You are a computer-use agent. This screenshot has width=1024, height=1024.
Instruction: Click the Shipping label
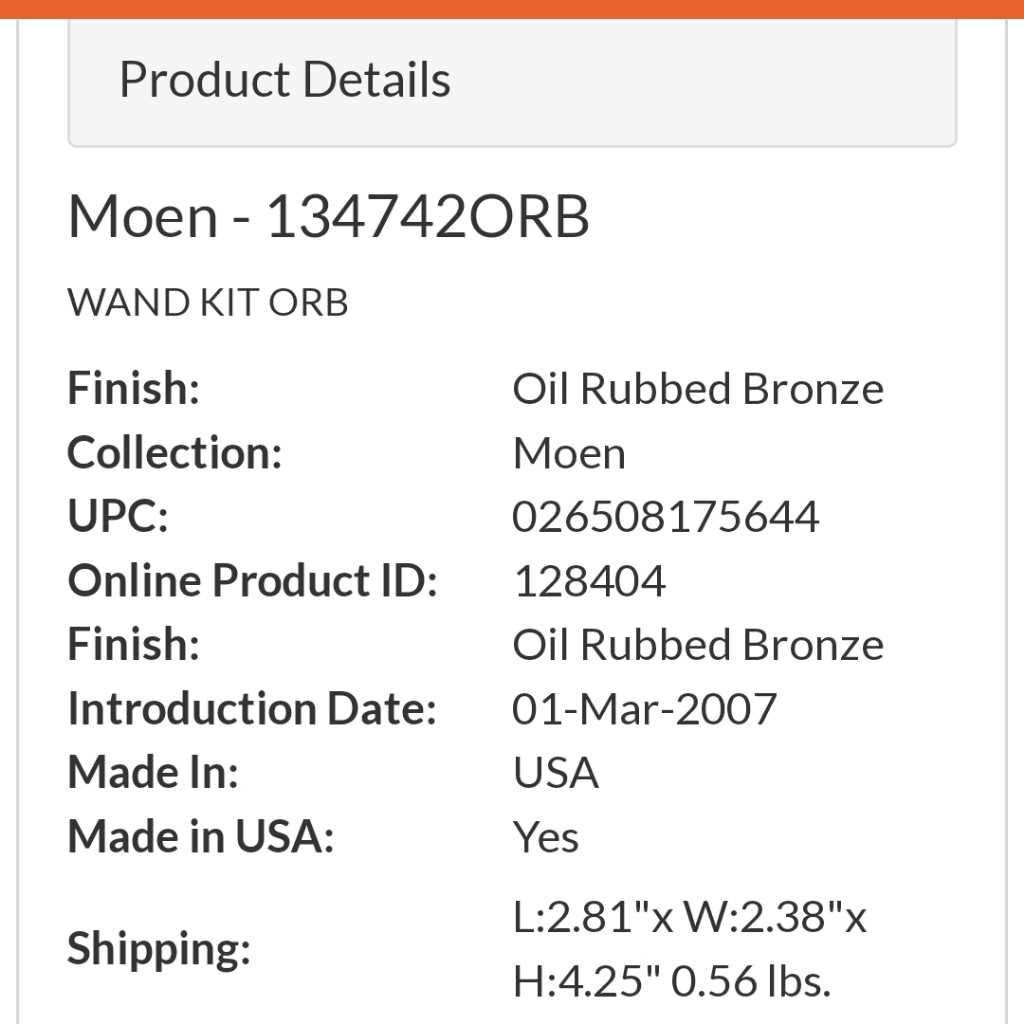pyautogui.click(x=158, y=949)
